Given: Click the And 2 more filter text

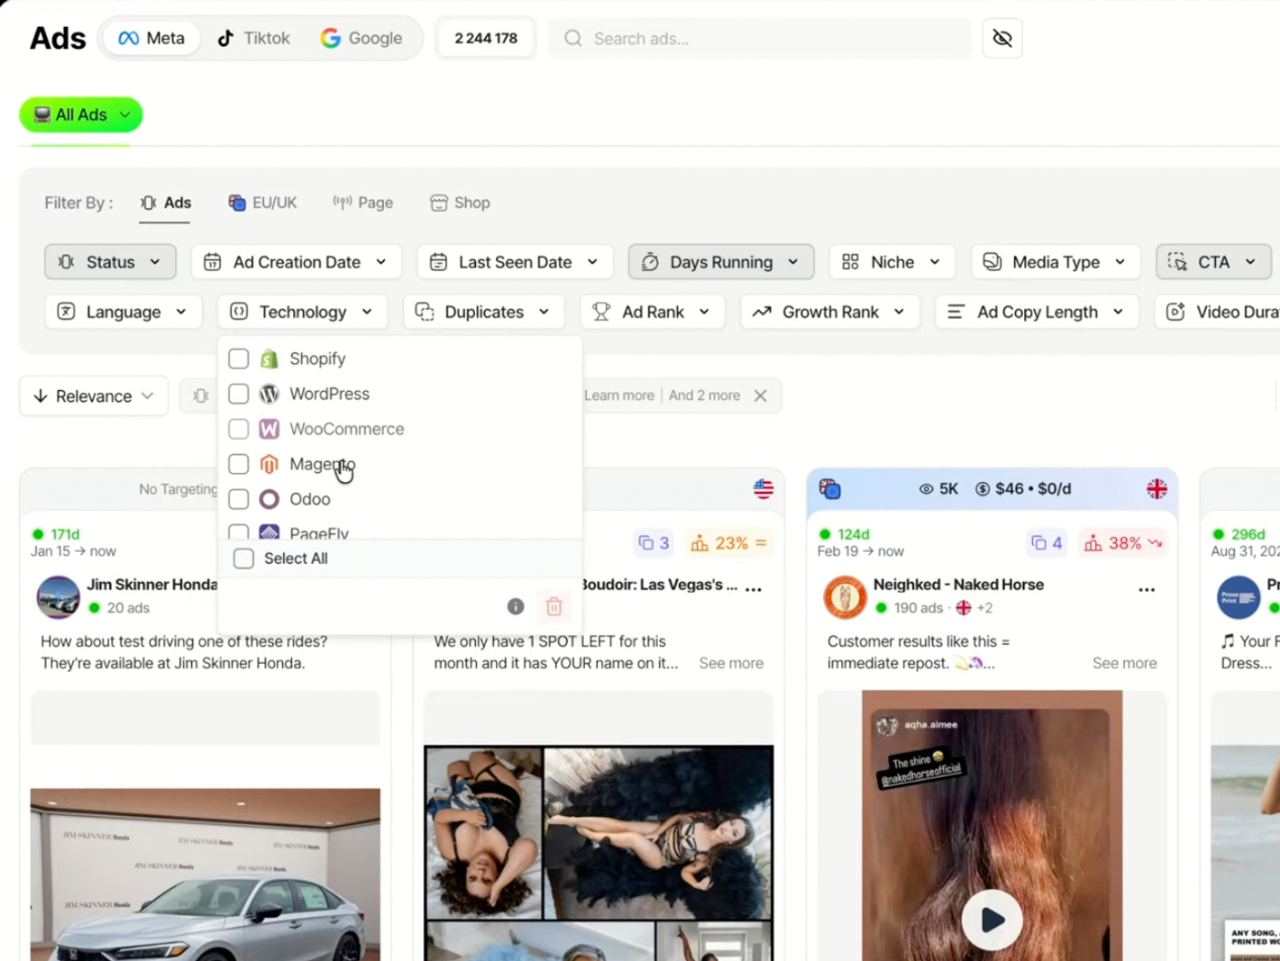Looking at the screenshot, I should (704, 396).
